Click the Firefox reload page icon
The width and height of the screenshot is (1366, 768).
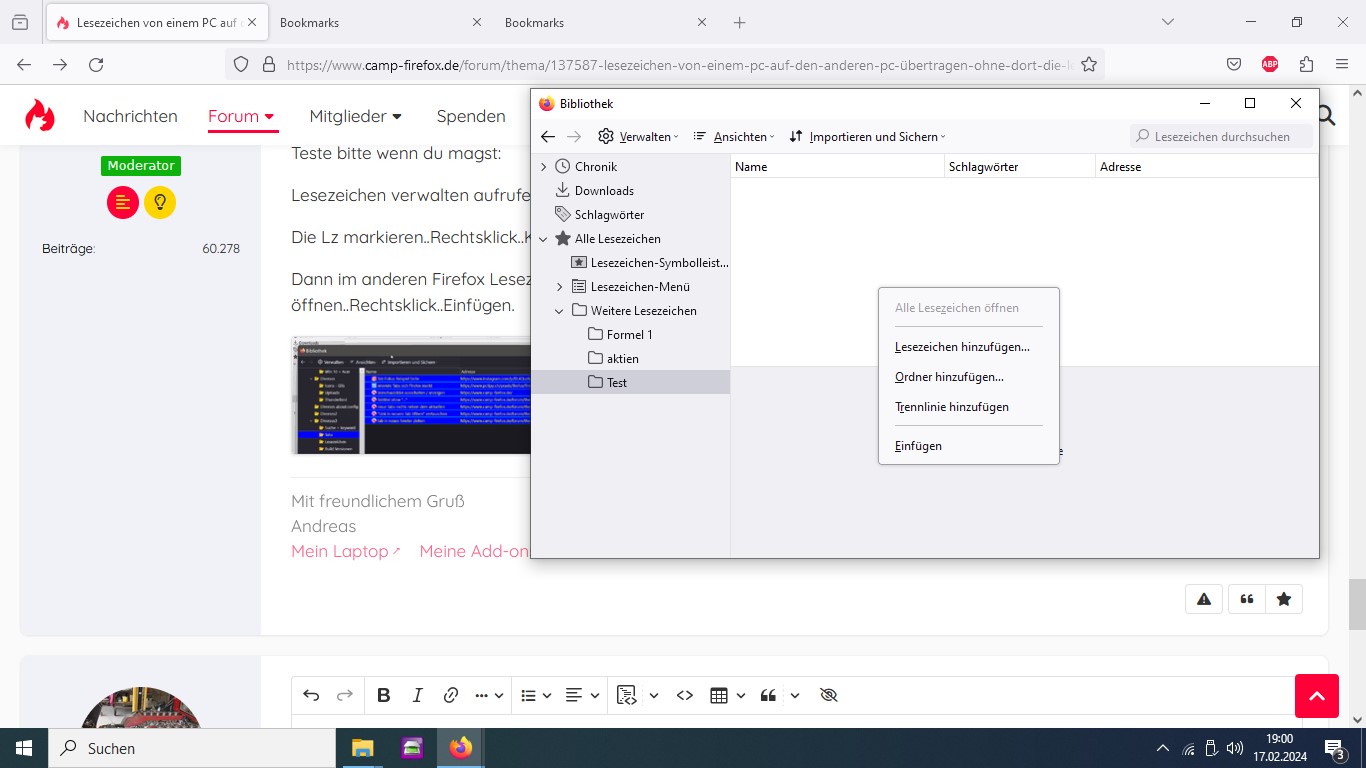tap(96, 64)
